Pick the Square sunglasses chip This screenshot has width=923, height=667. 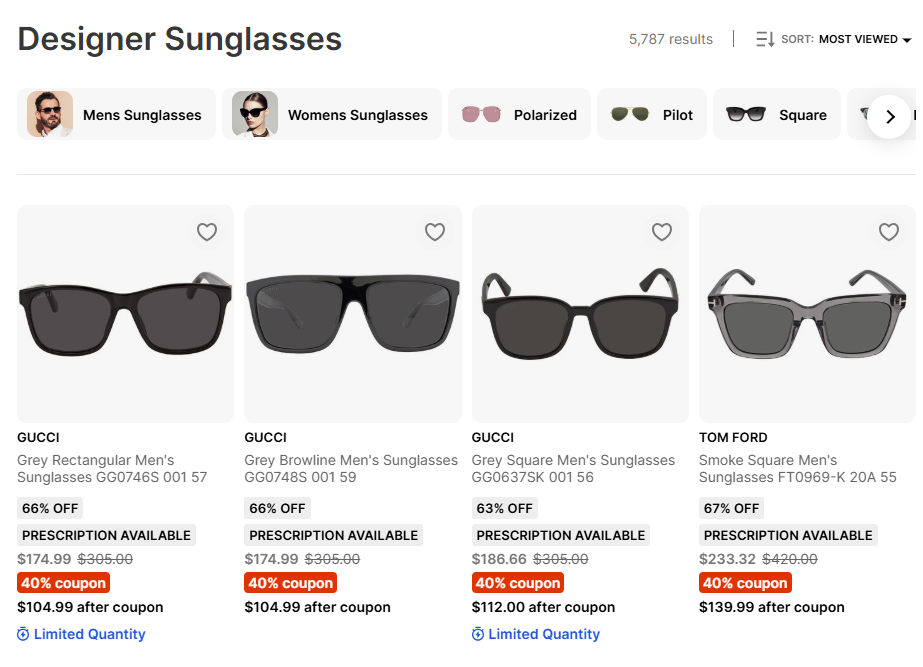point(777,115)
